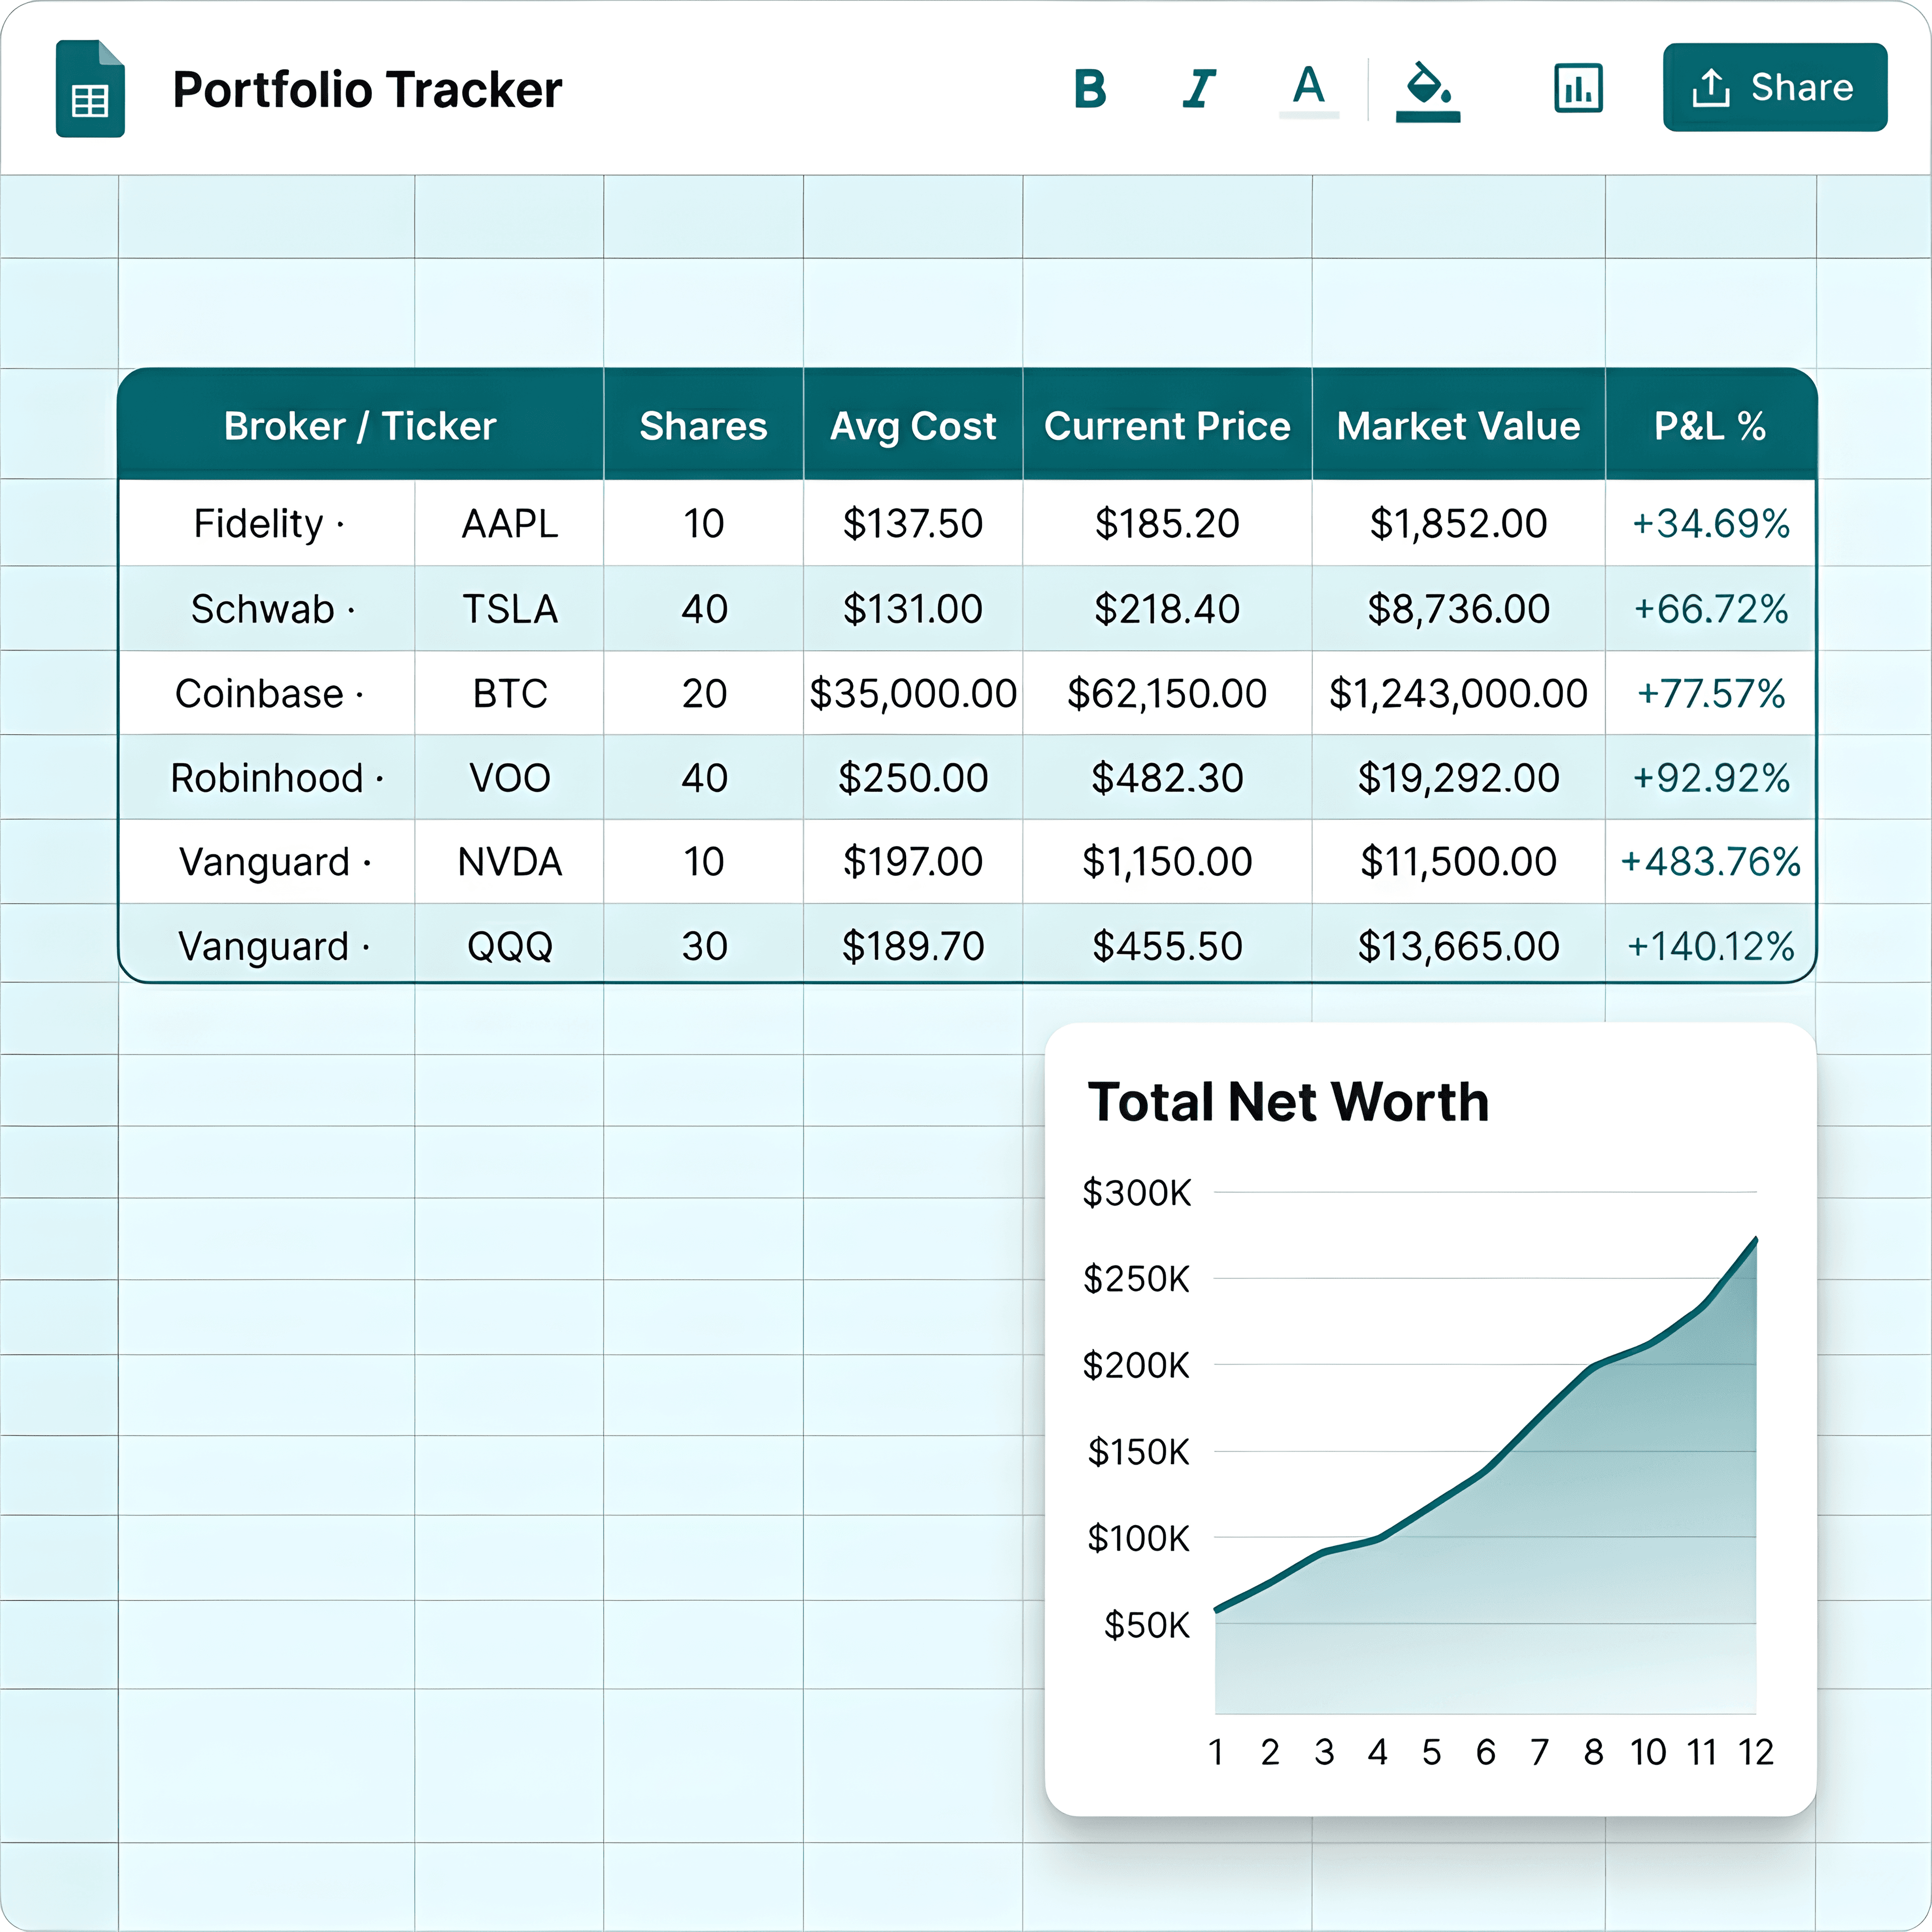Click the $300K axis label
This screenshot has width=1932, height=1932.
point(1137,1192)
